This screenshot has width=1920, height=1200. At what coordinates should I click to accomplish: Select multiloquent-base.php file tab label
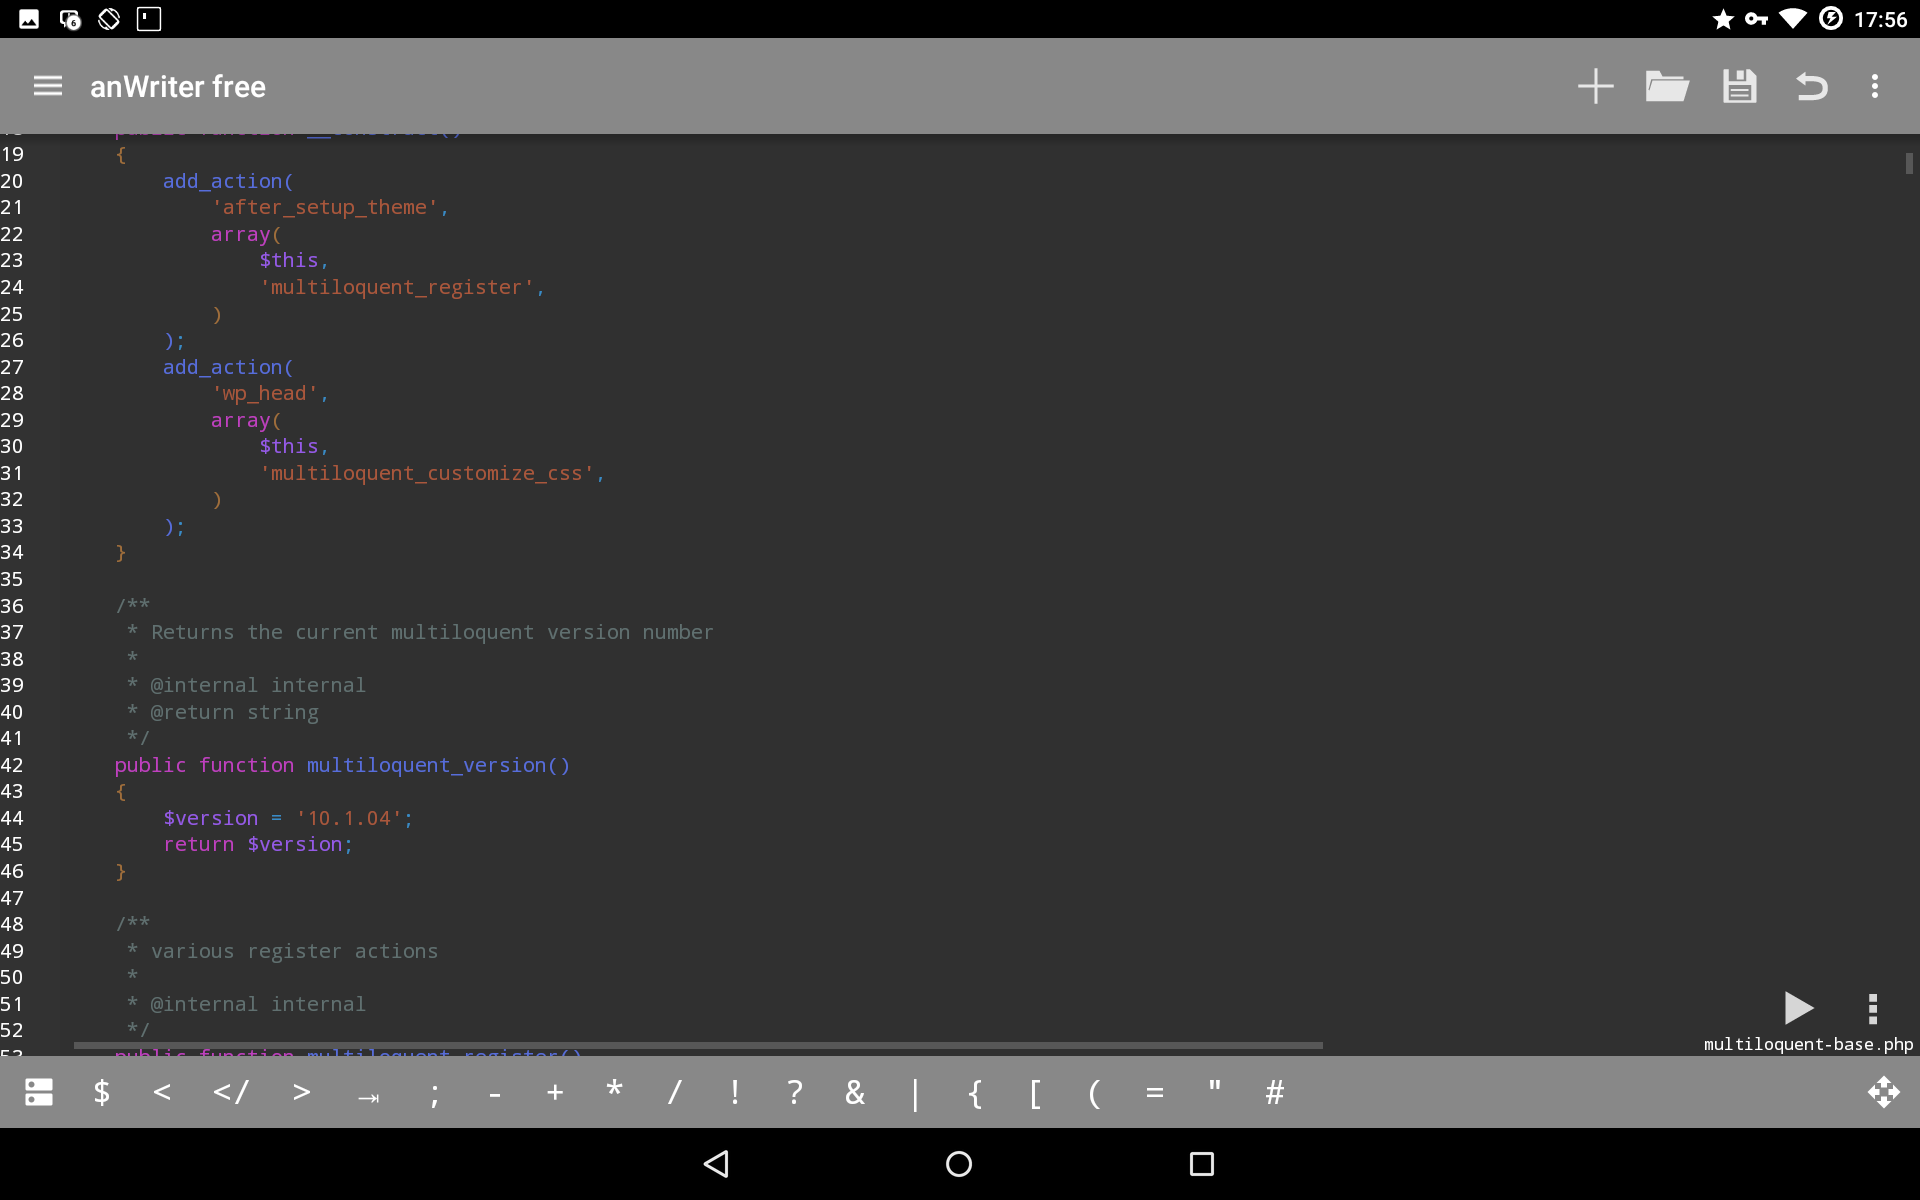point(1808,1044)
